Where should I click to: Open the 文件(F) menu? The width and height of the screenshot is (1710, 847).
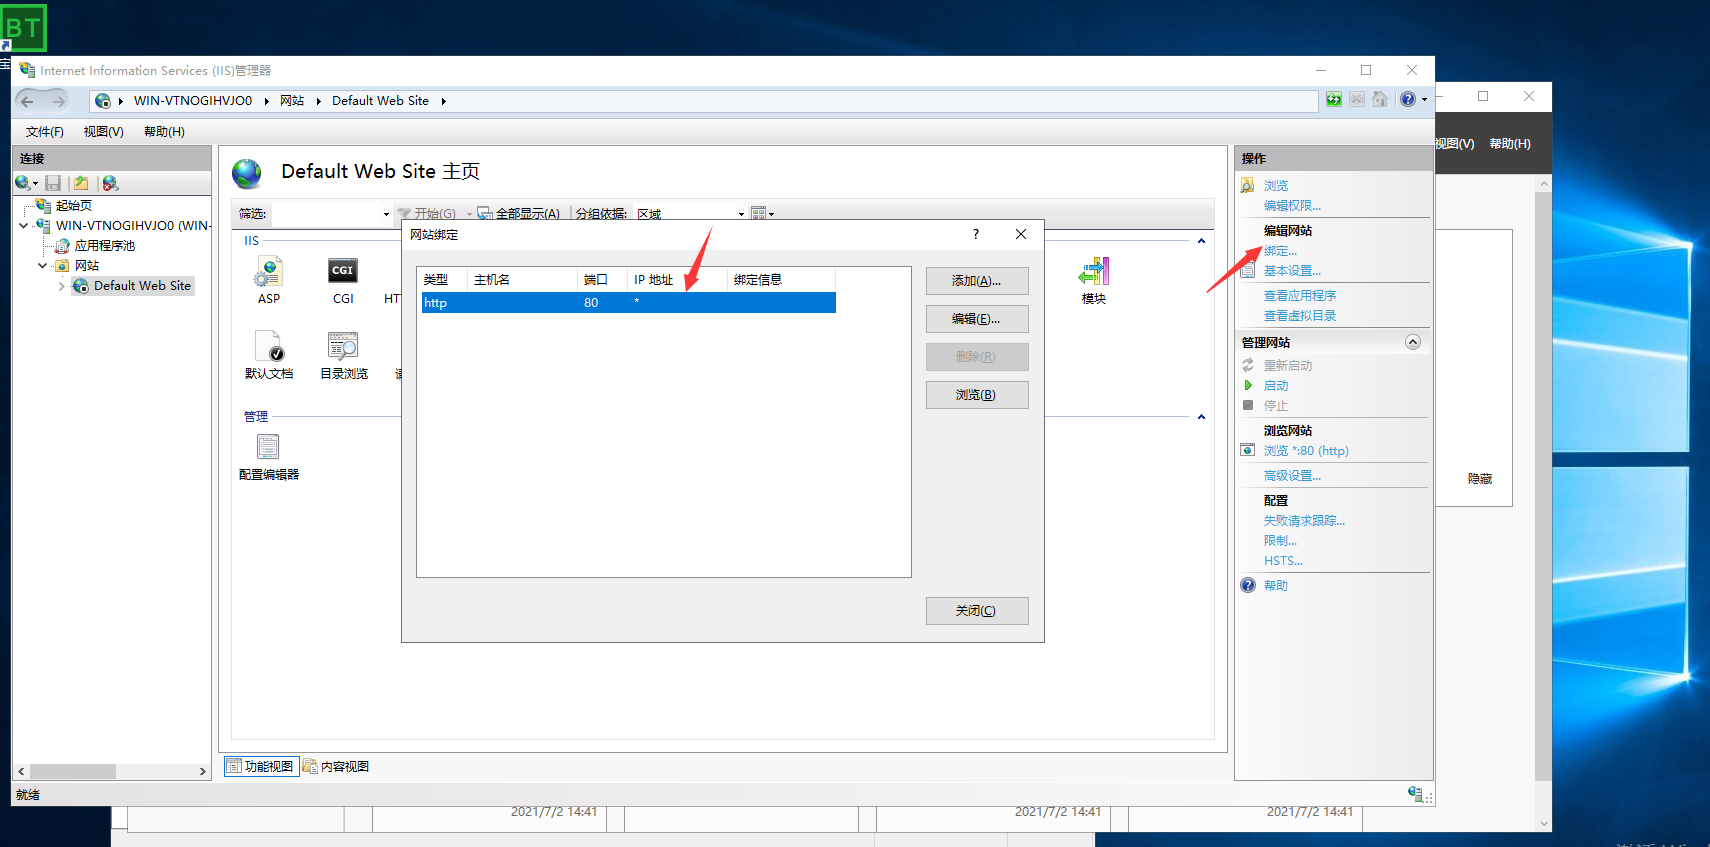pyautogui.click(x=45, y=131)
